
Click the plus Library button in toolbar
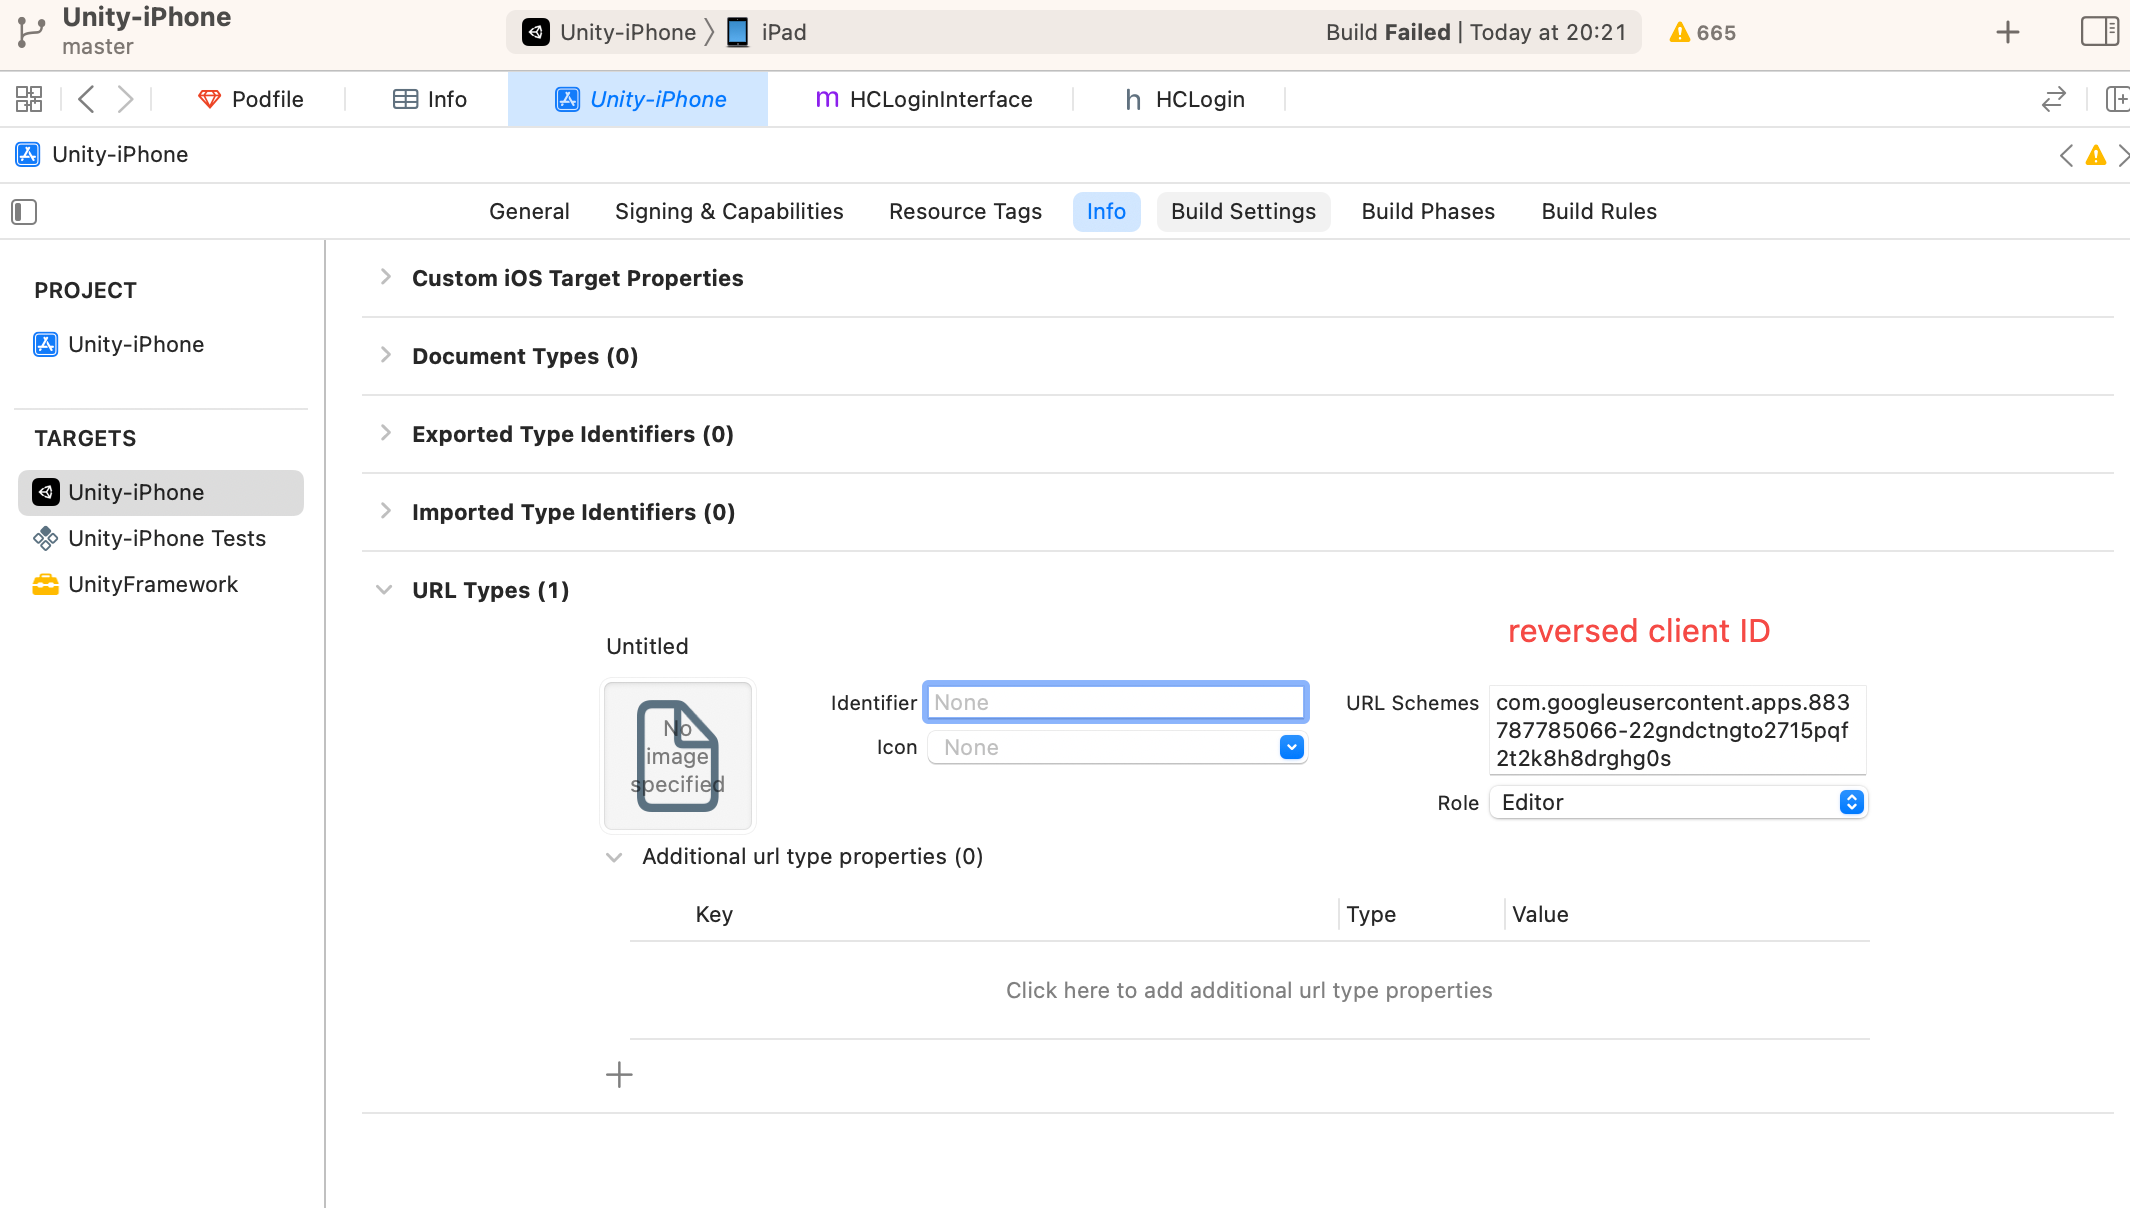click(2007, 32)
